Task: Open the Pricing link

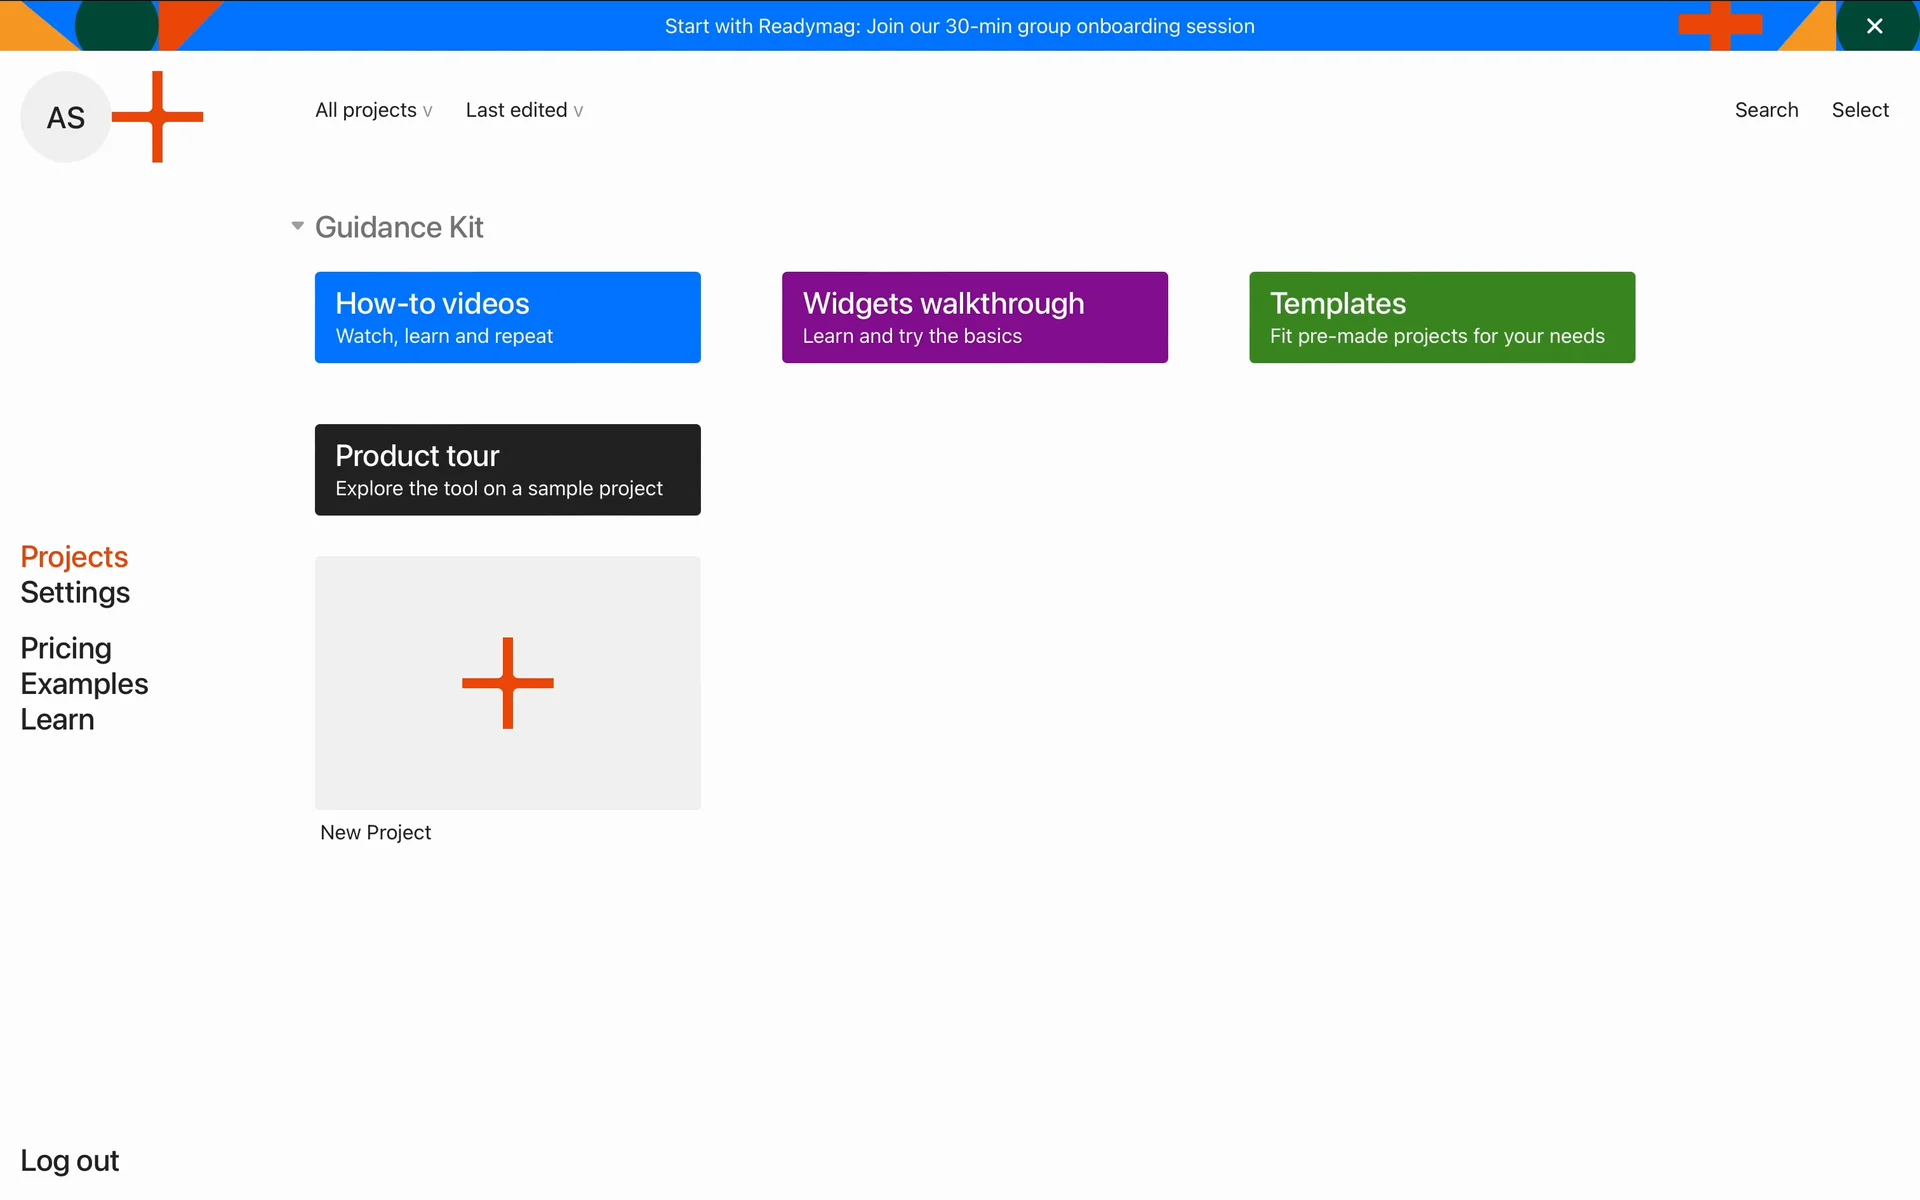Action: [66, 648]
